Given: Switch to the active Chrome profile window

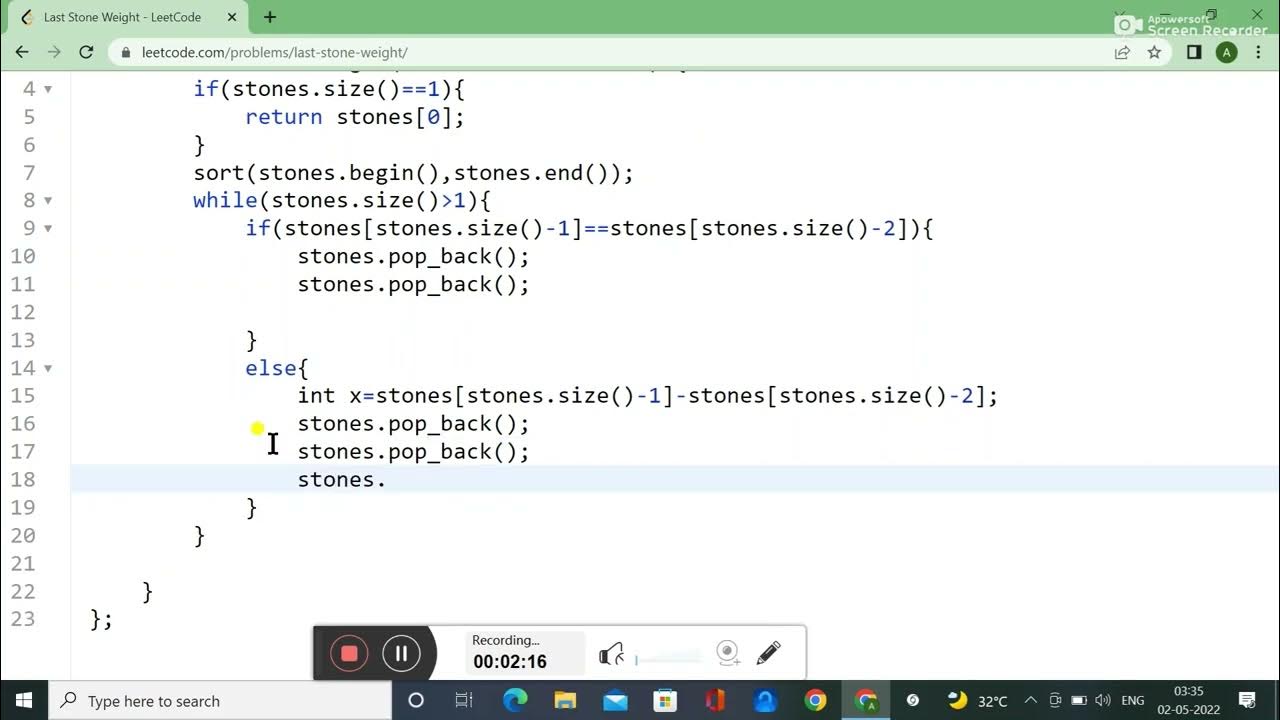Looking at the screenshot, I should (x=866, y=700).
